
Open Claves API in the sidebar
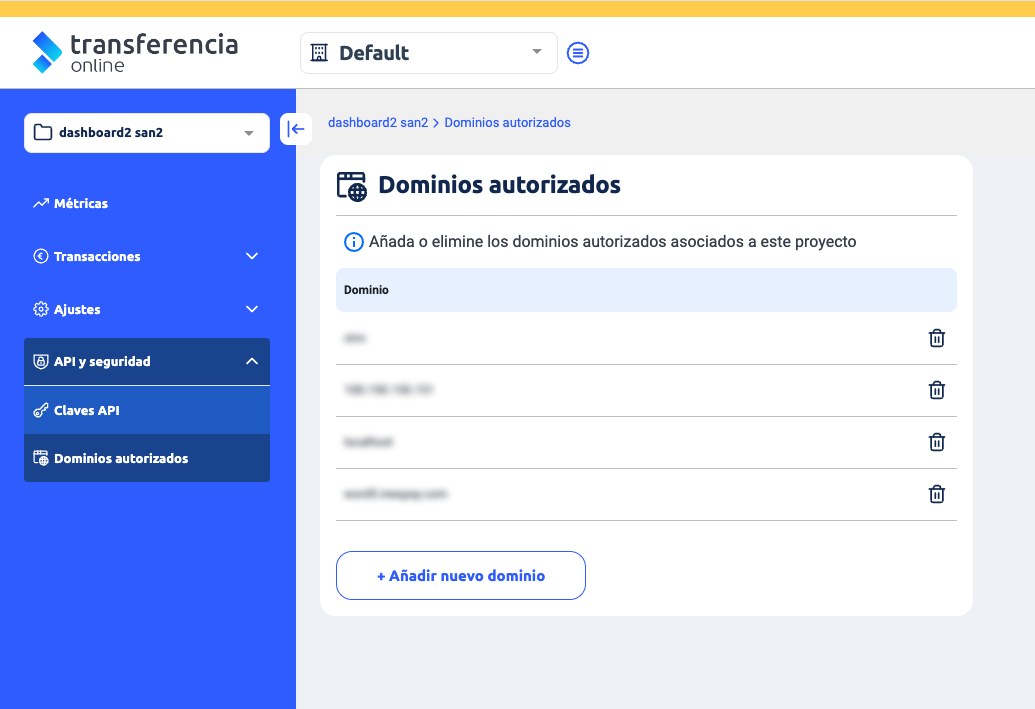(87, 410)
